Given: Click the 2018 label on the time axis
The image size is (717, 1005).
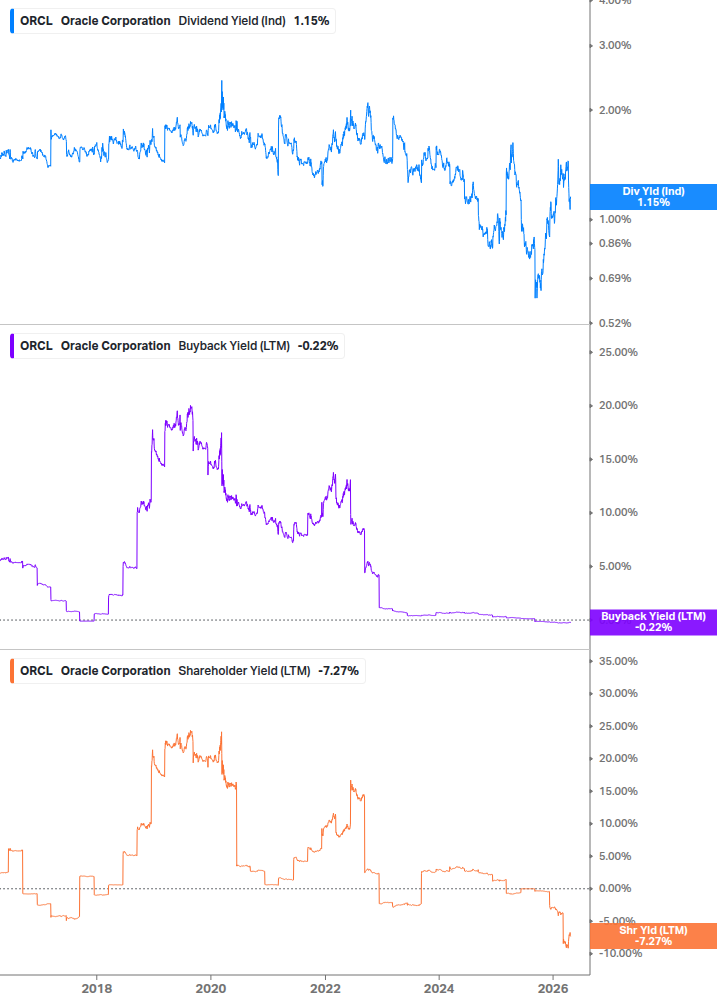Looking at the screenshot, I should [97, 988].
